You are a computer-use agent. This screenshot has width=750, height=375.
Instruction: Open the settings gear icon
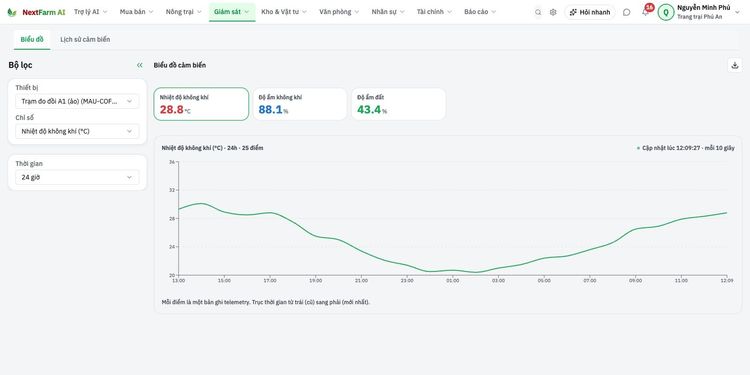[553, 12]
